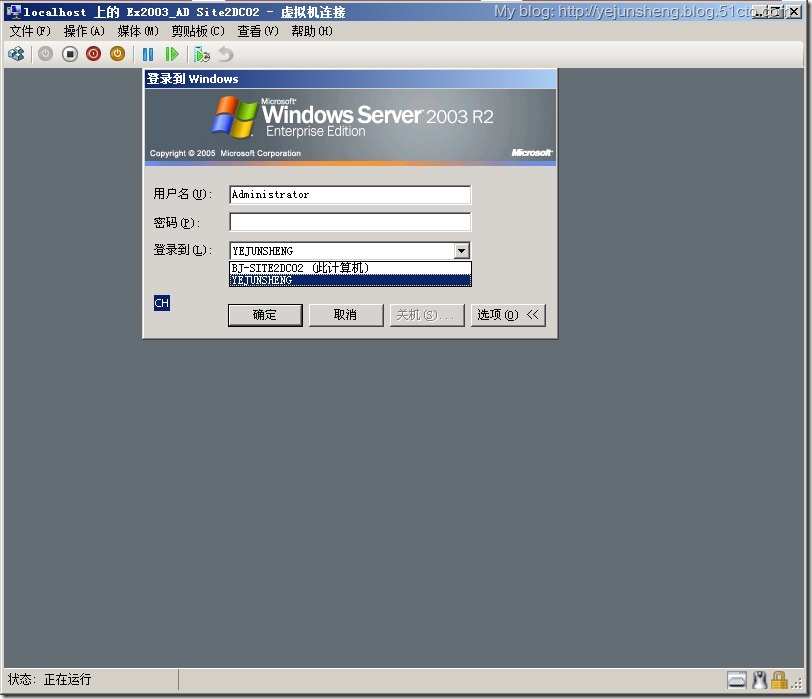Click the VM connection title bar icon
Image resolution: width=812 pixels, height=699 pixels.
coord(13,11)
